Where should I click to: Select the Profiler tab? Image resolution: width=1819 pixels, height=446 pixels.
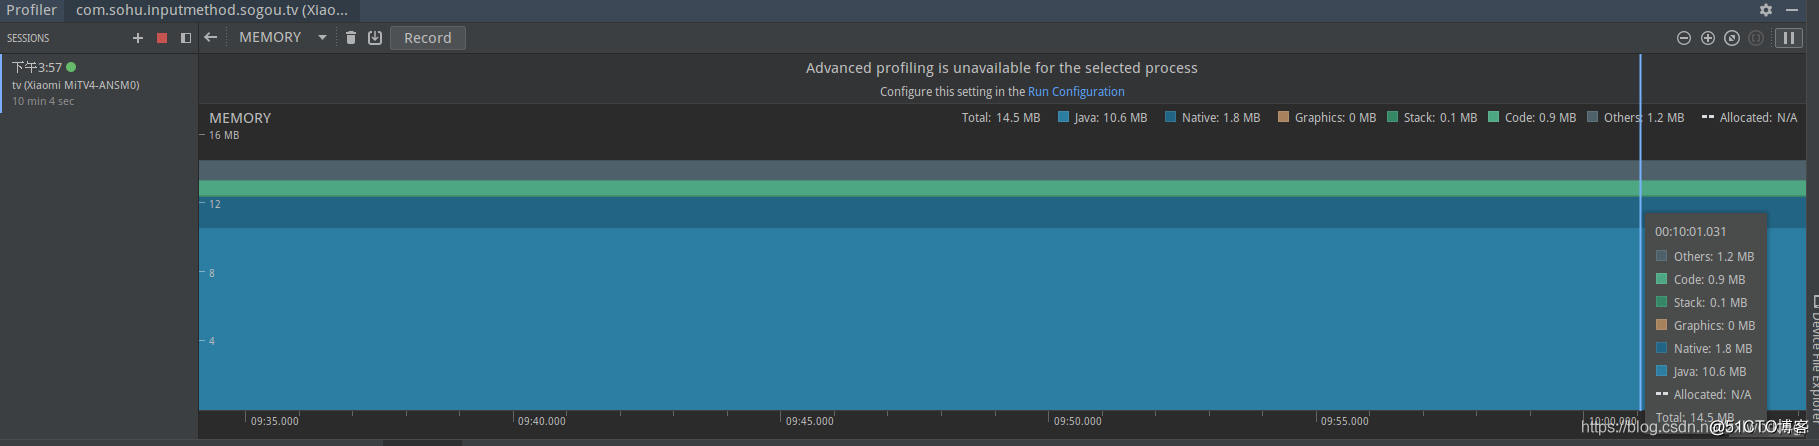click(x=32, y=10)
